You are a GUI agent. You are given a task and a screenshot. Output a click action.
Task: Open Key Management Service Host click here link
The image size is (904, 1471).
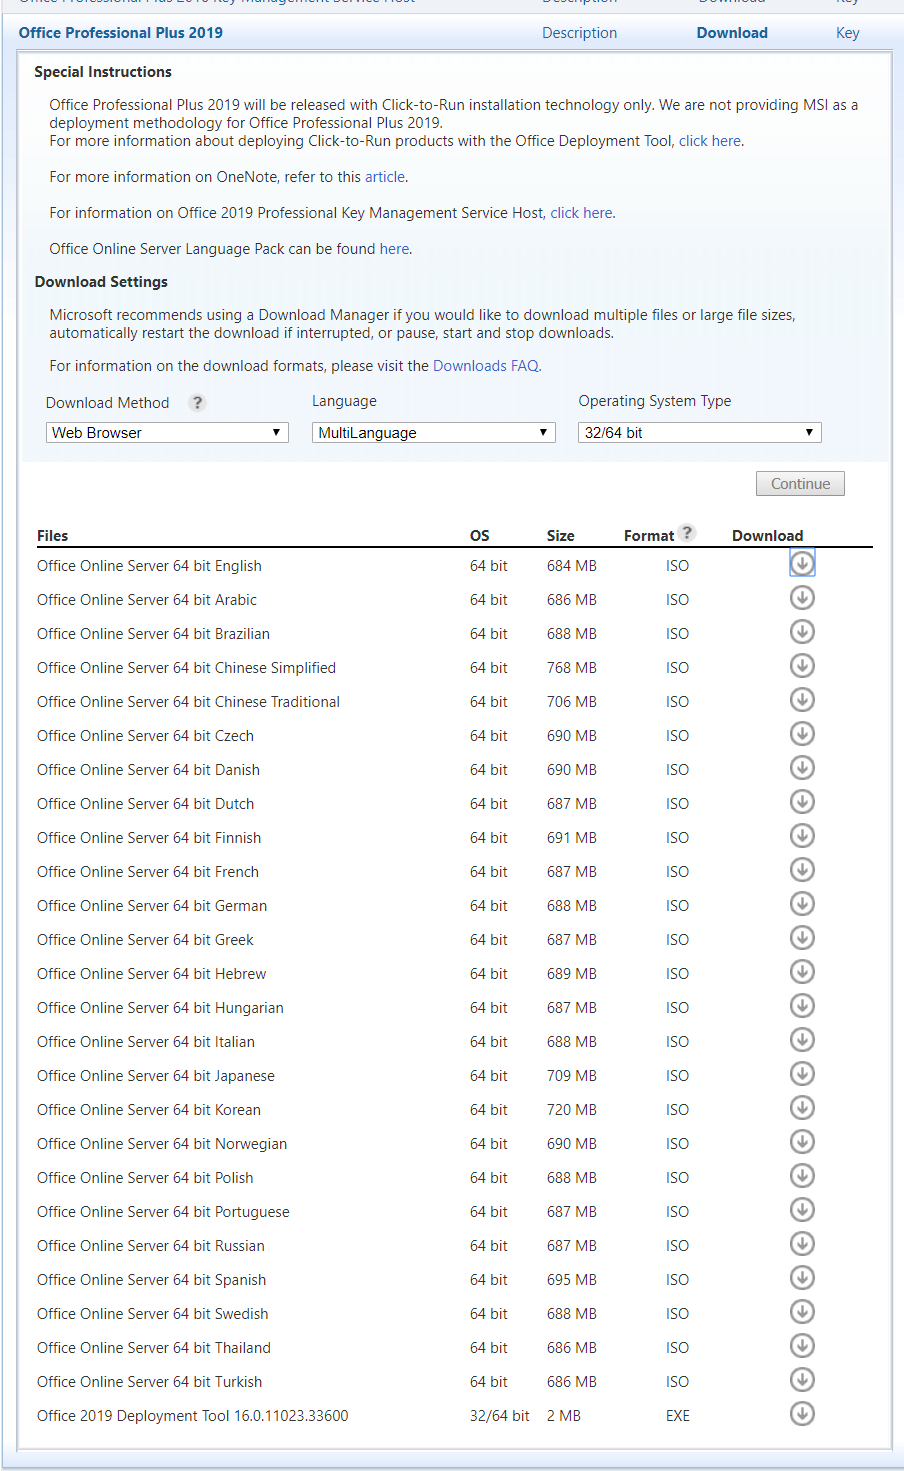coord(582,213)
